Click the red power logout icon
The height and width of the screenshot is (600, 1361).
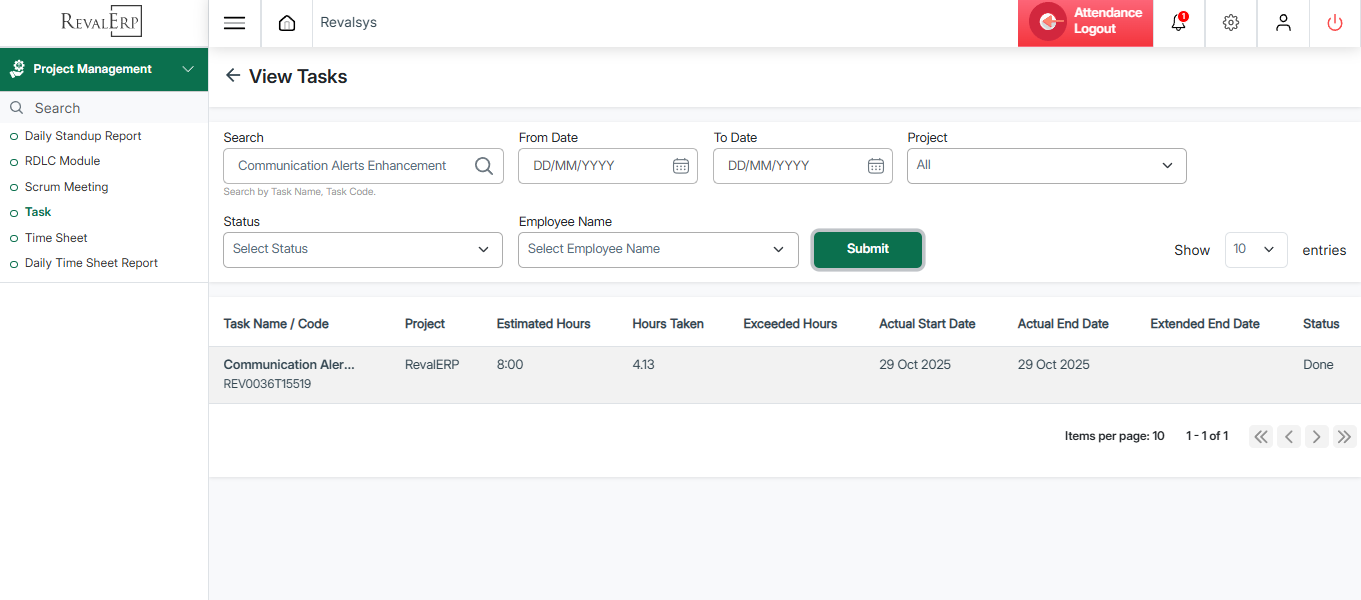[x=1335, y=23]
